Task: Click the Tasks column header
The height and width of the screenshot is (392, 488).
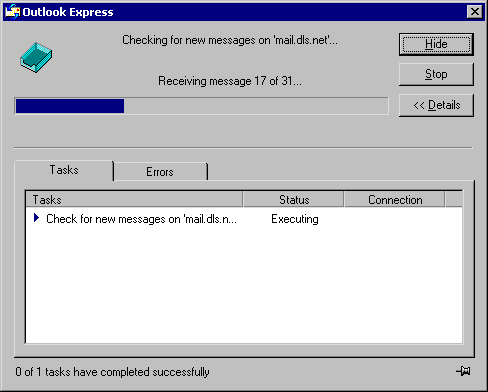Action: 134,200
